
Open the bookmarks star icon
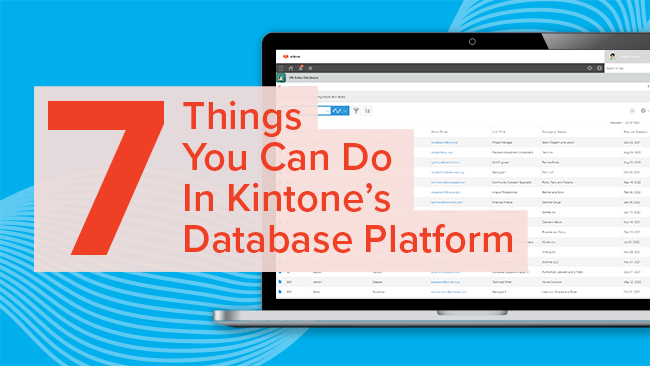click(x=310, y=68)
